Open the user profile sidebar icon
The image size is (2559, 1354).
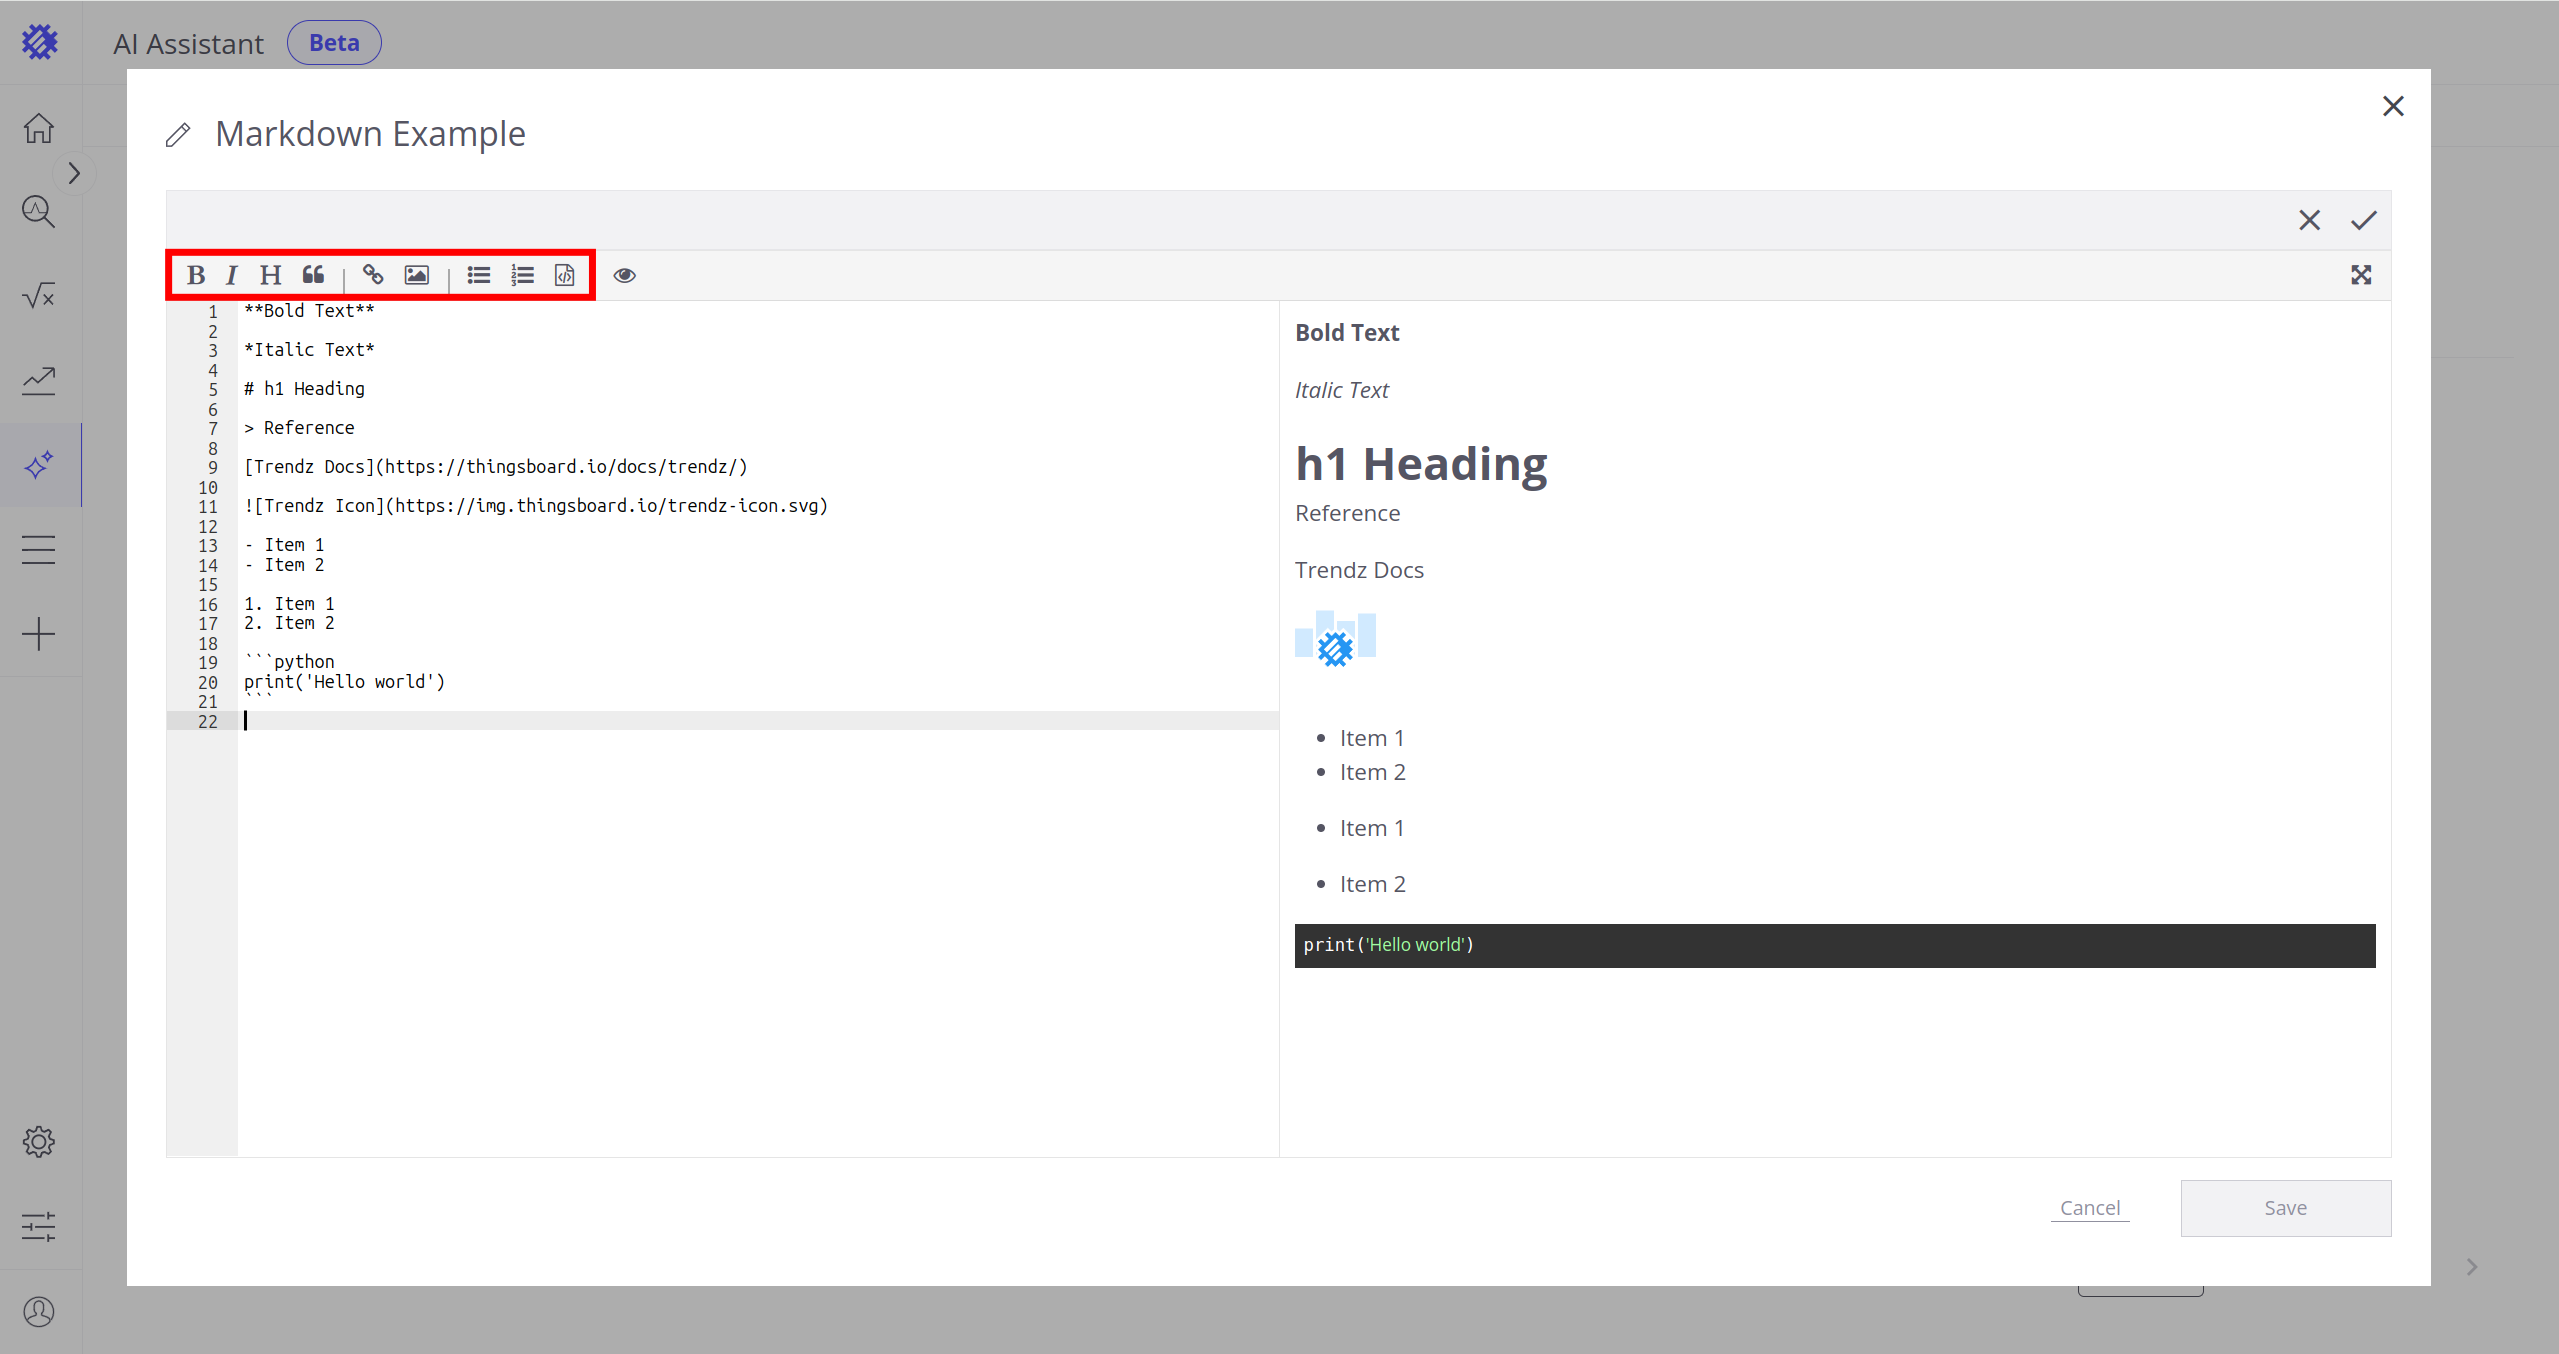pos(39,1311)
